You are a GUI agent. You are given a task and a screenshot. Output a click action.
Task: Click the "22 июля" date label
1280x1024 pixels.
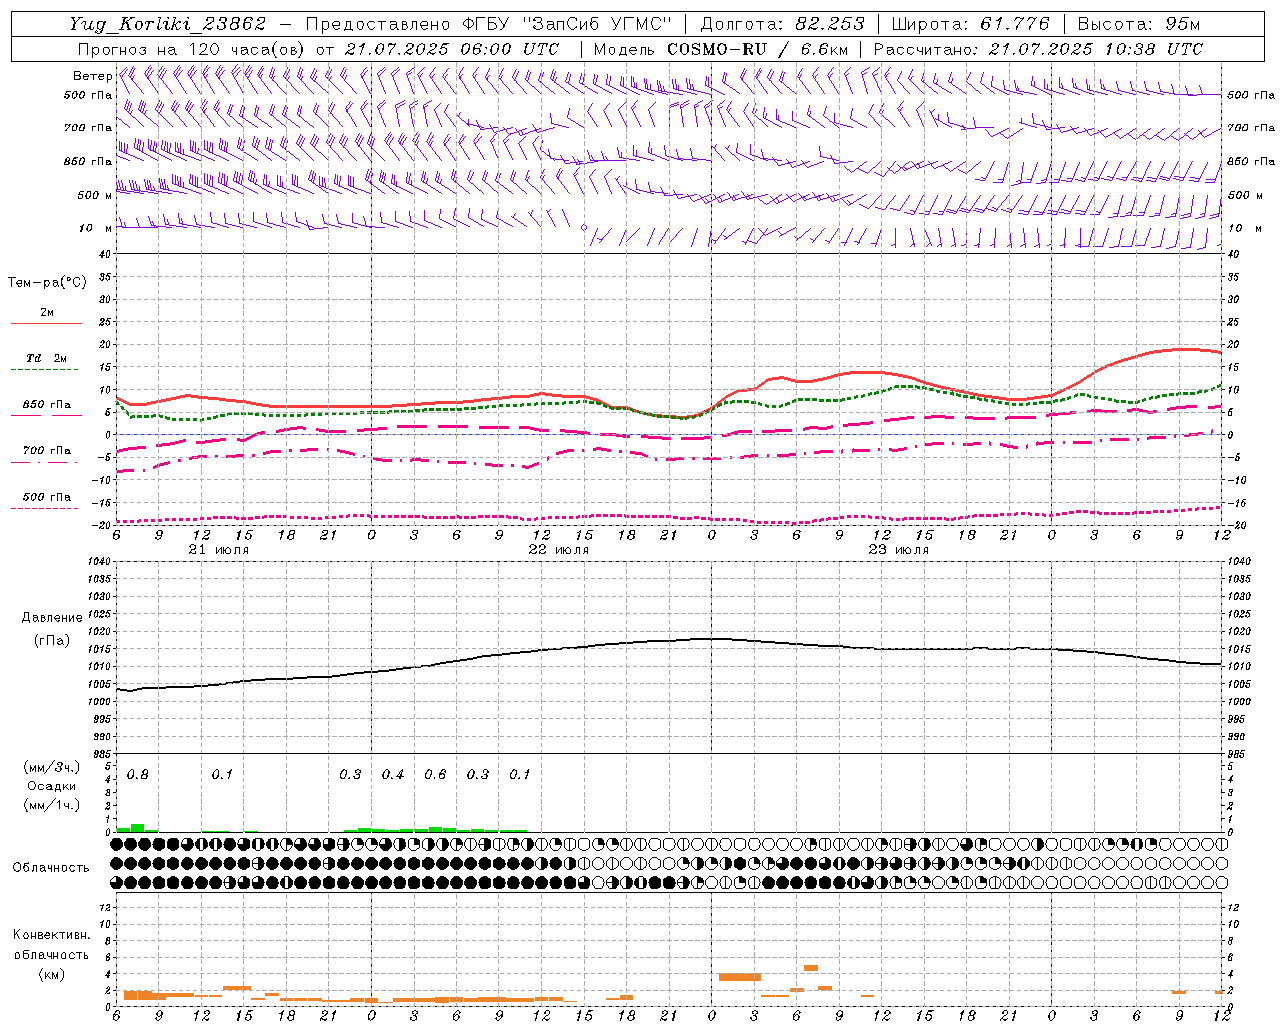(559, 550)
